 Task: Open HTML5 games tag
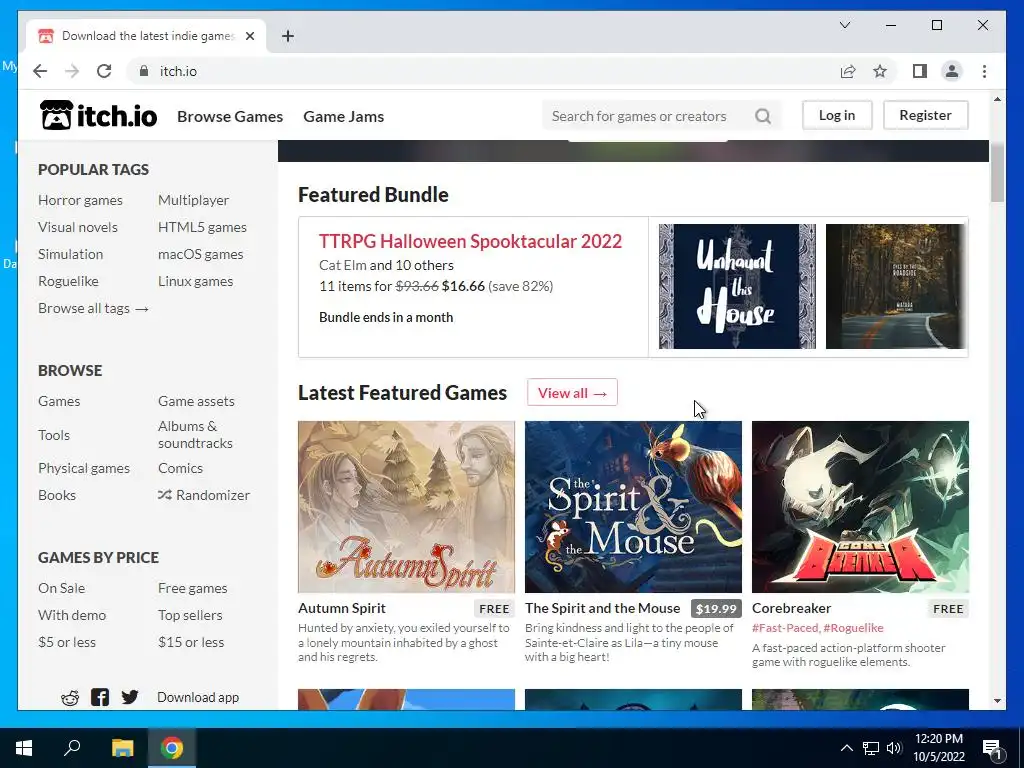pyautogui.click(x=202, y=227)
